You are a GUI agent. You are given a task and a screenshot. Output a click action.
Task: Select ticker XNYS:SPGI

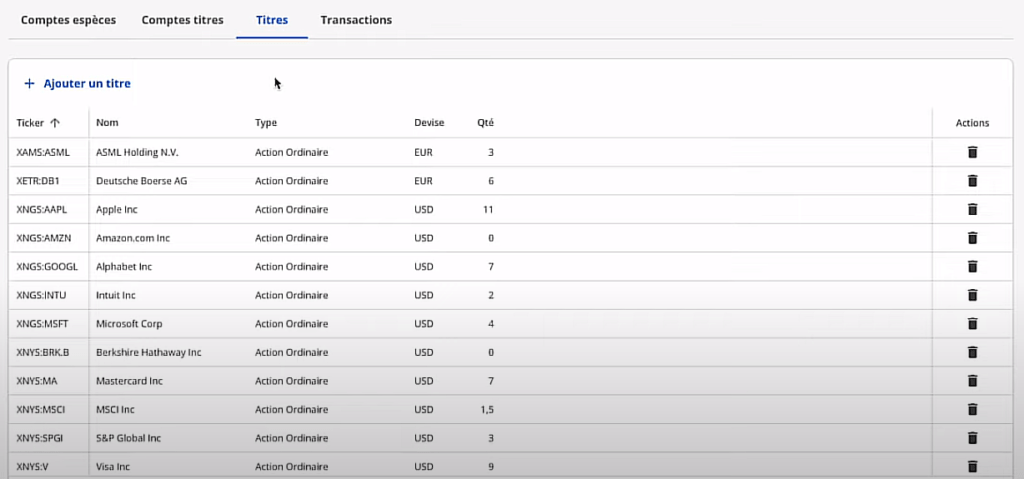40,438
